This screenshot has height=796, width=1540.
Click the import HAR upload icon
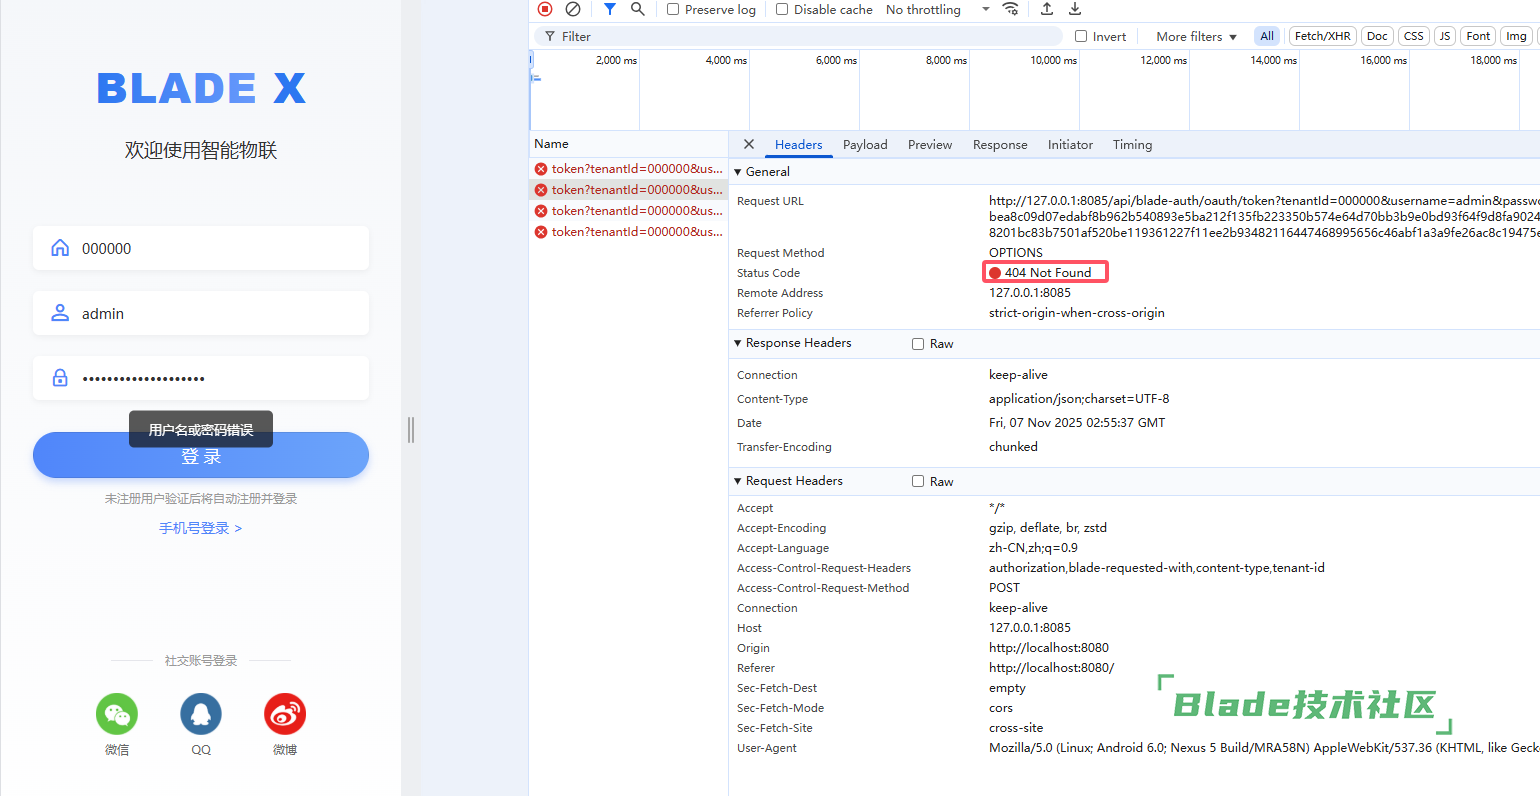coord(1047,9)
